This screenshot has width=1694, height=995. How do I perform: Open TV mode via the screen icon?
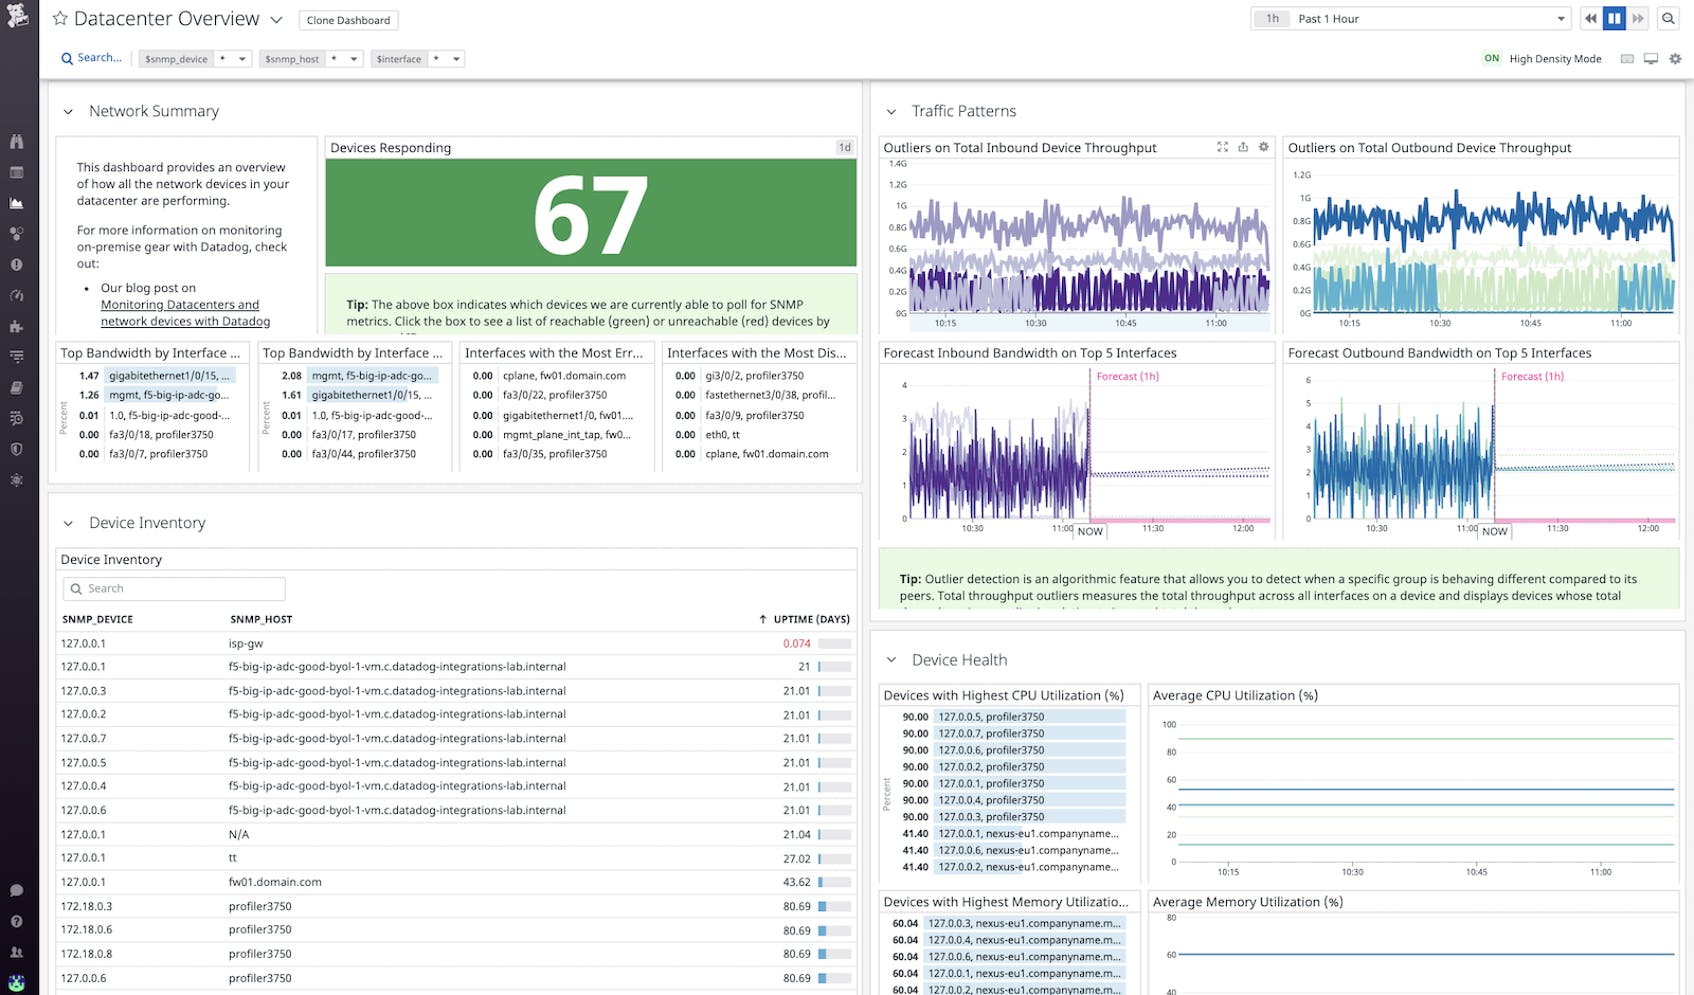click(1650, 58)
